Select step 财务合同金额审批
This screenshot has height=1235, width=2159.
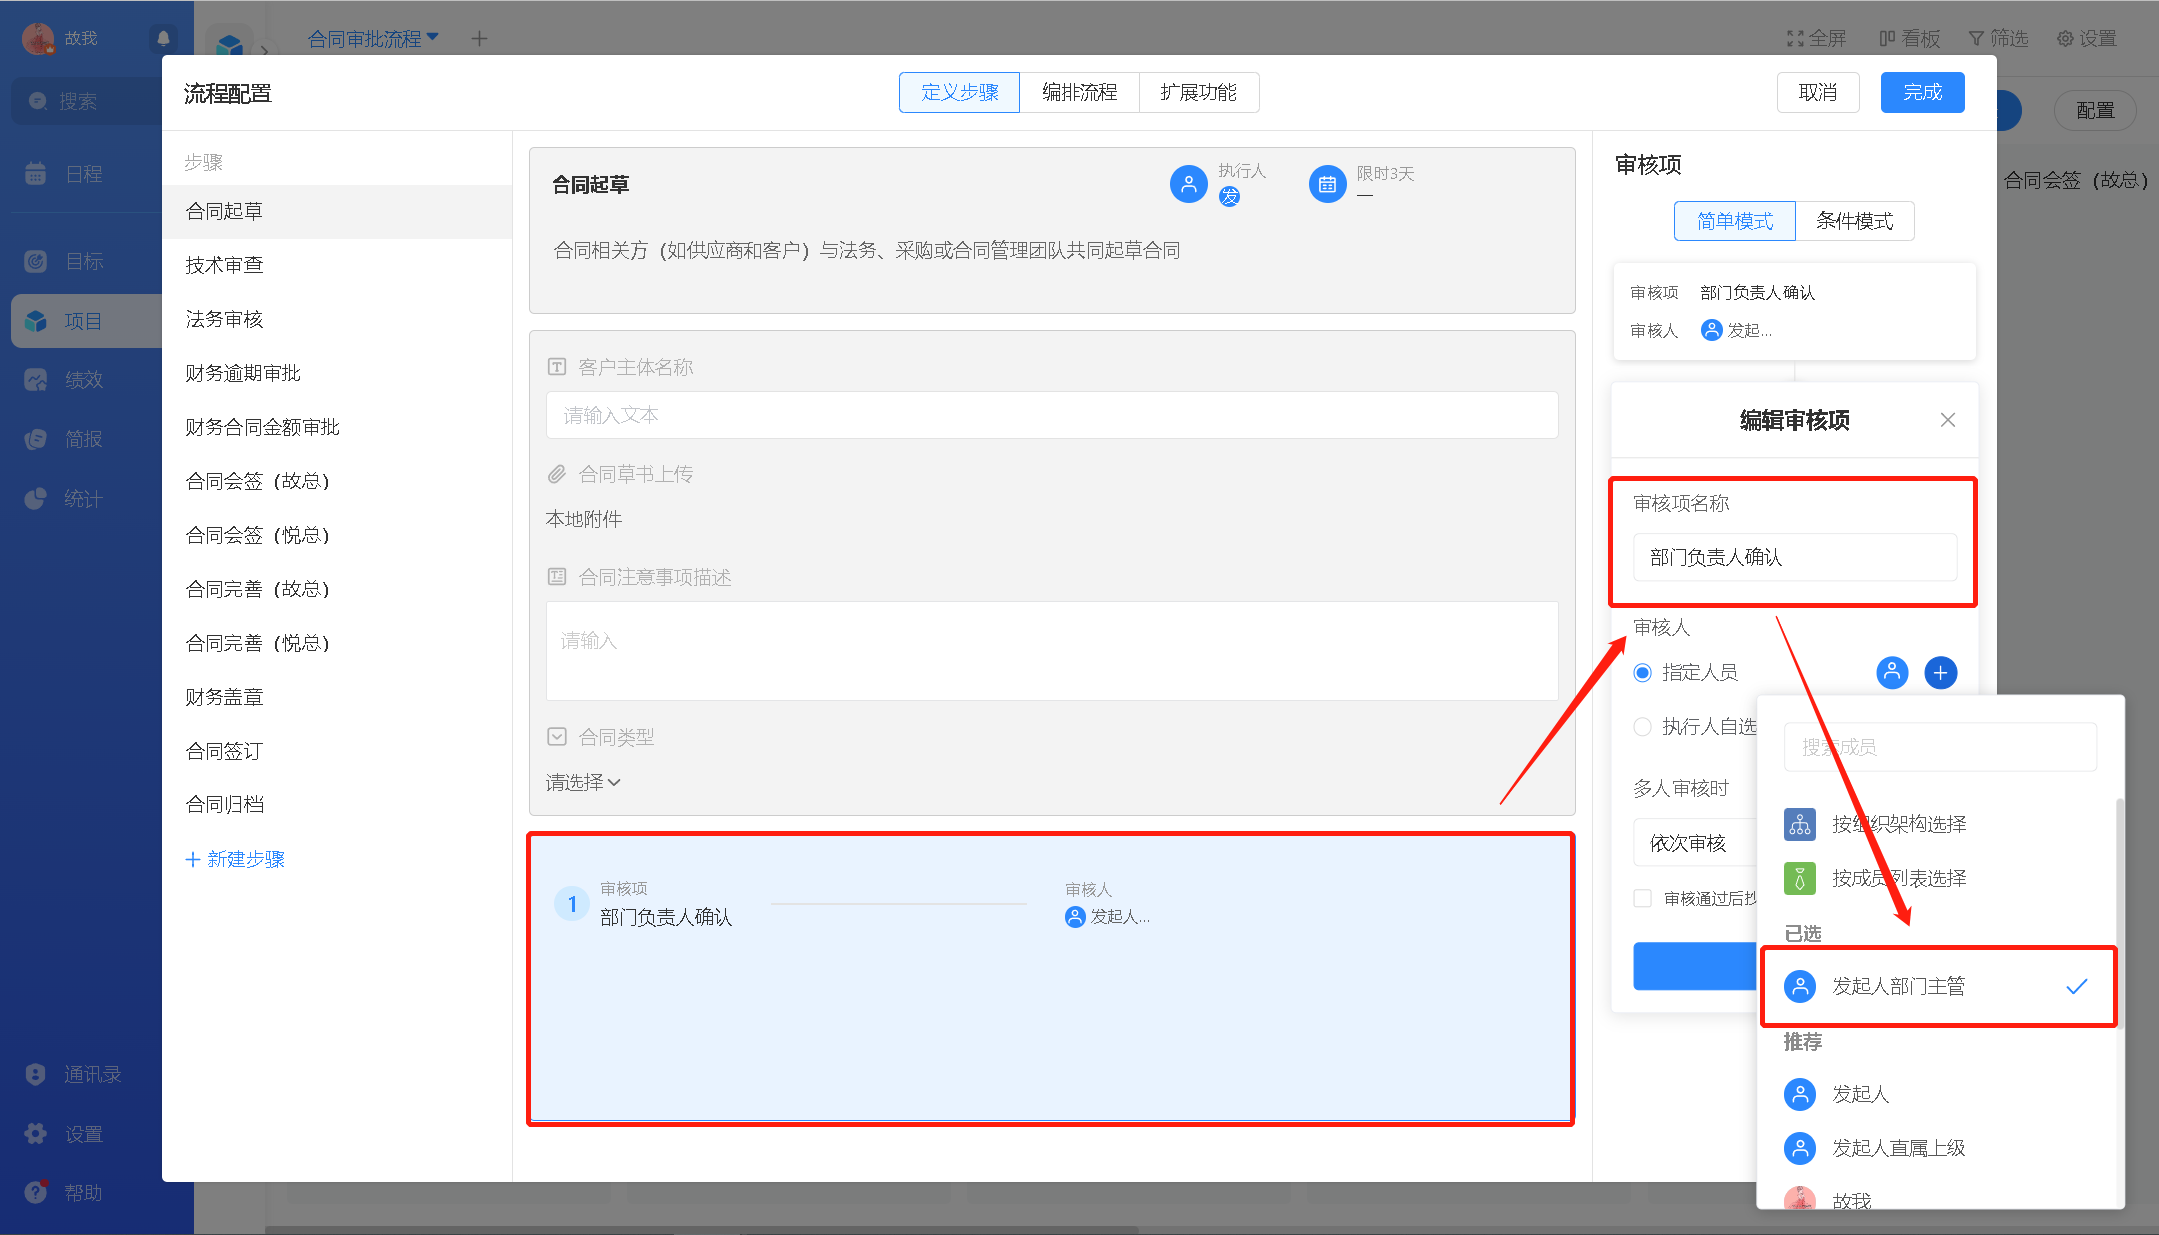pos(337,427)
